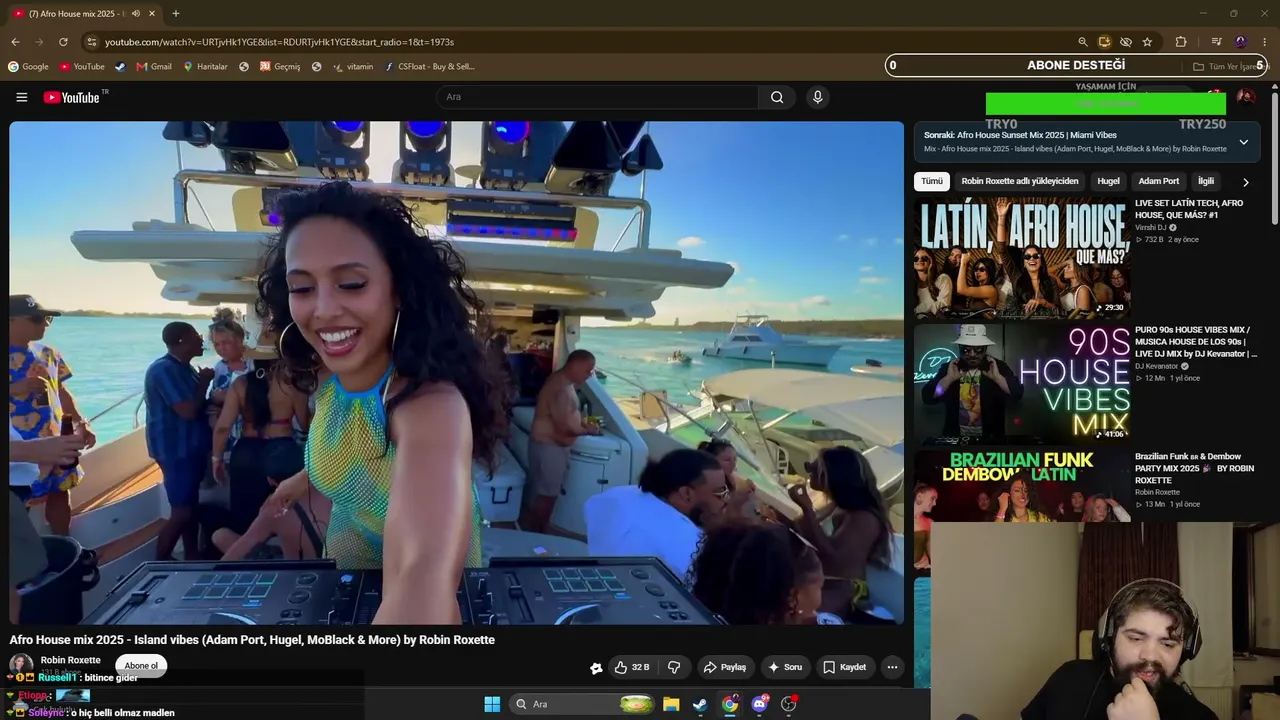1280x720 pixels.
Task: Select the Tümü filter chip
Action: pyautogui.click(x=932, y=181)
